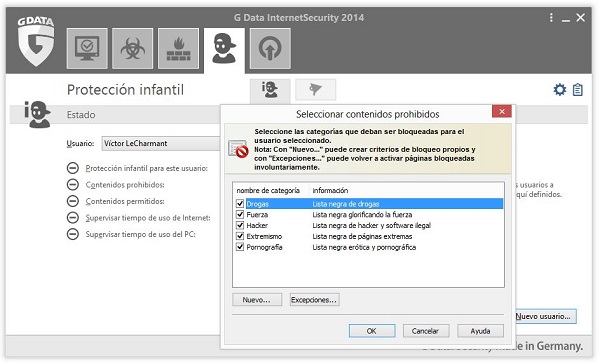Click the Nuevo usuario... button
The height and width of the screenshot is (364, 600).
pyautogui.click(x=546, y=316)
